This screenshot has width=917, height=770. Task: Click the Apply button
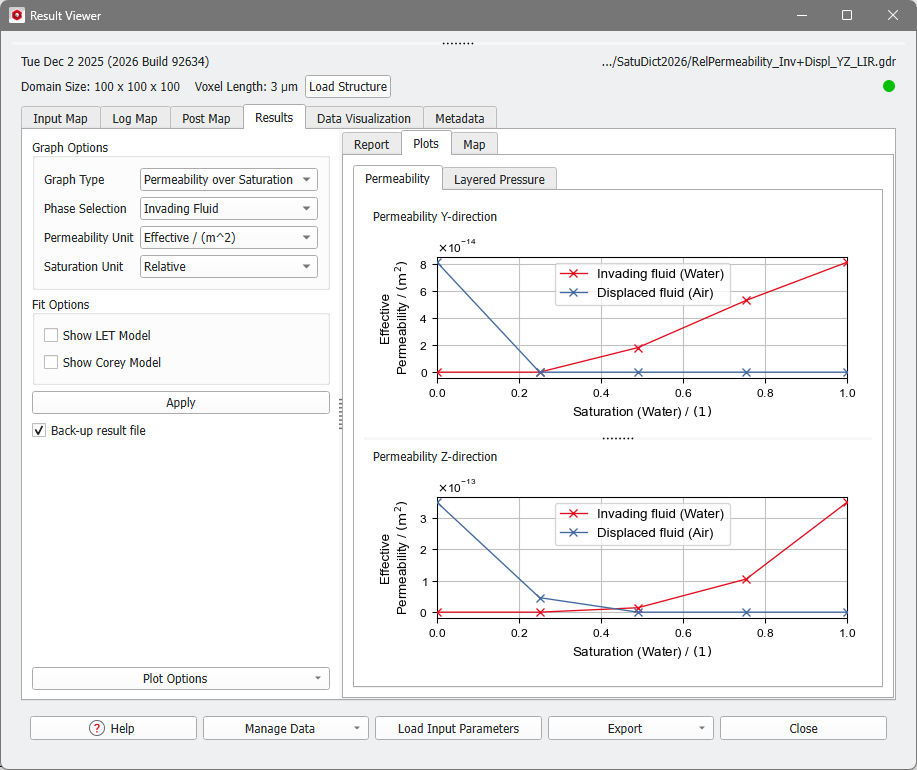[180, 402]
